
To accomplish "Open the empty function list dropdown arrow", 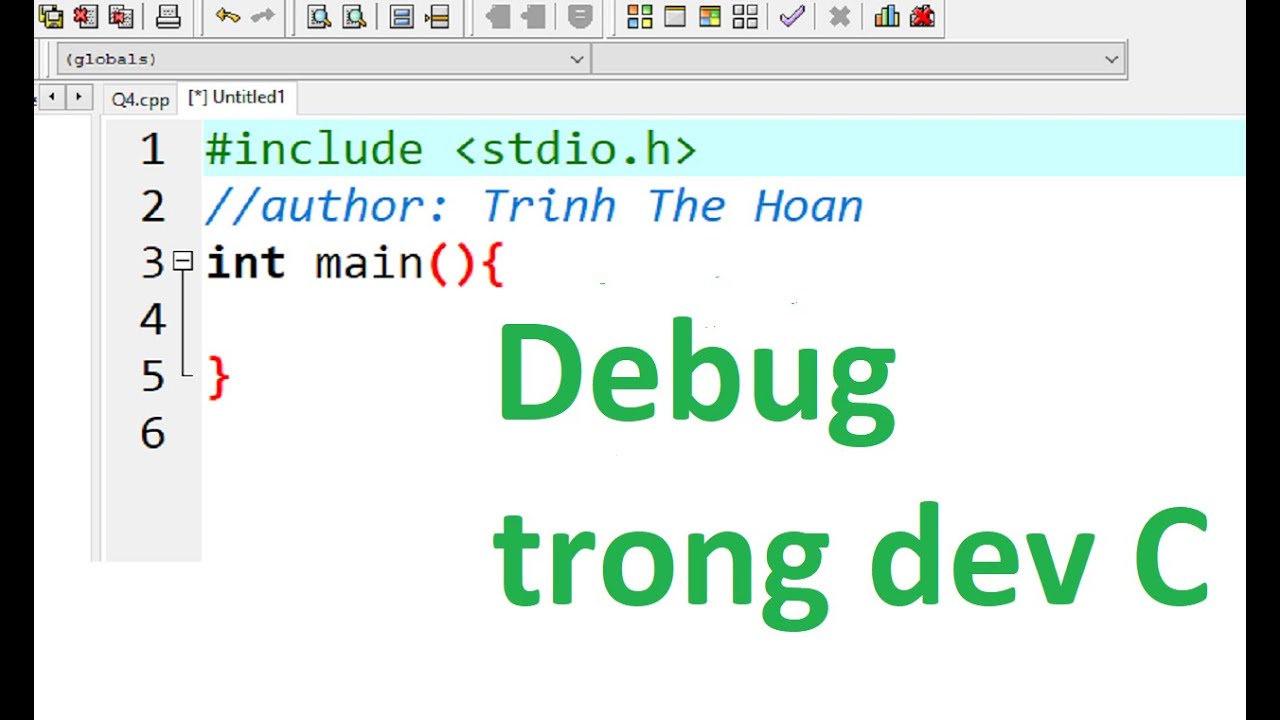I will click(1112, 59).
